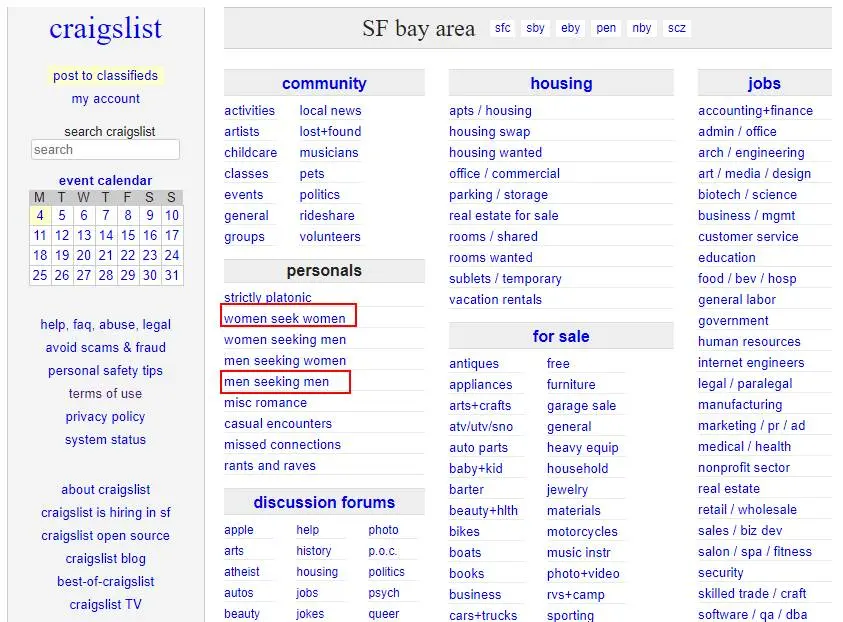Viewport: 843px width, 622px height.
Task: Switch to sby subarea tab
Action: 535,28
